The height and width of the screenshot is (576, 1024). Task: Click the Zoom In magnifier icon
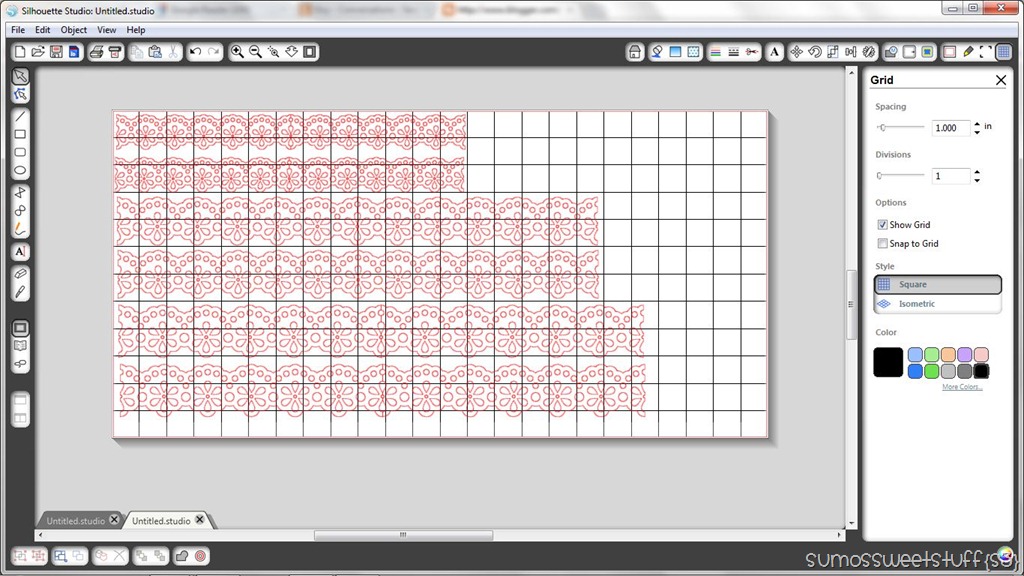[x=237, y=52]
